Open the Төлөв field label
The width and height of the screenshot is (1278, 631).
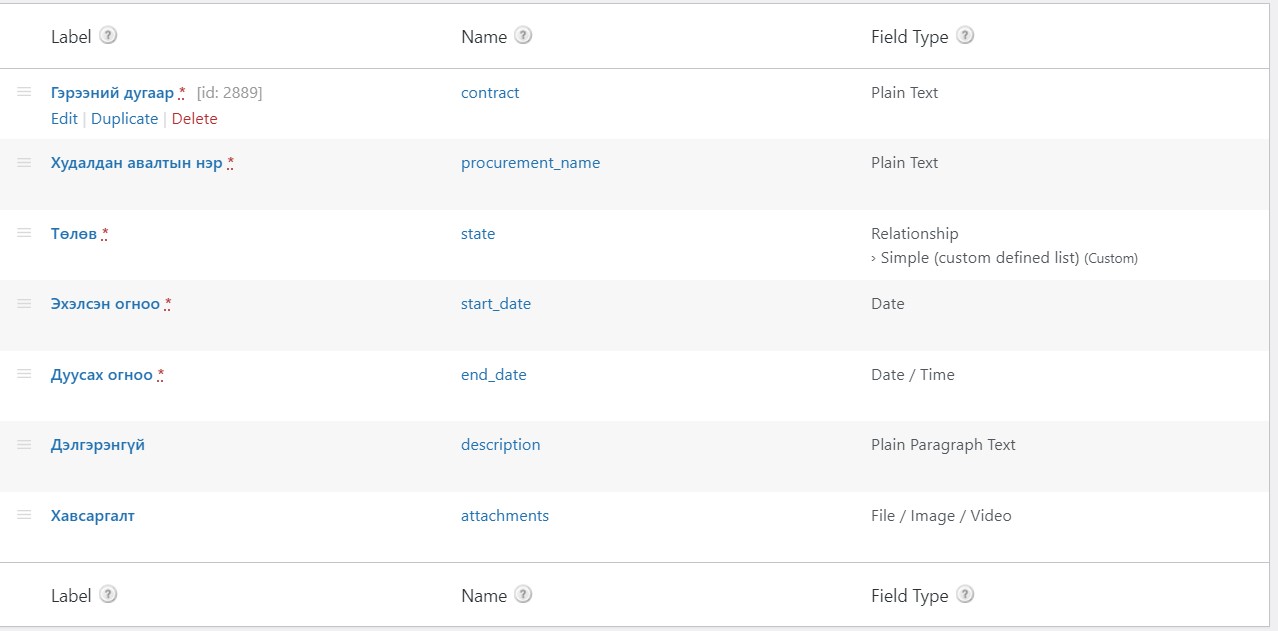coord(73,234)
